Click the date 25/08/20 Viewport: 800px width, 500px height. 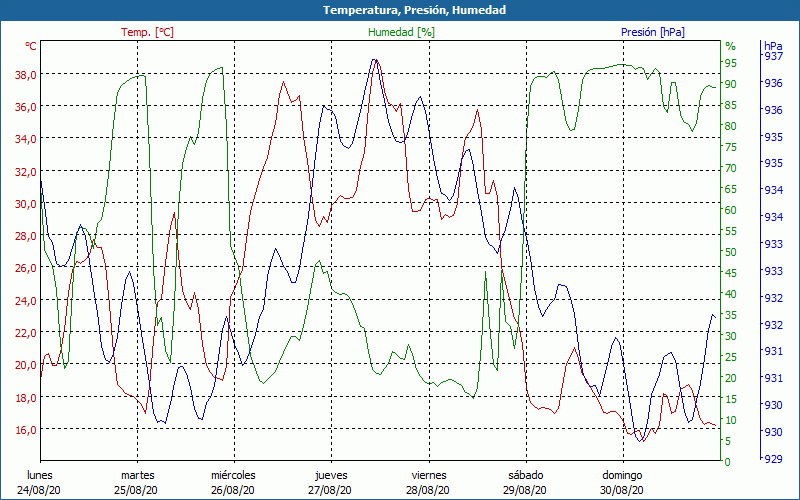136,490
